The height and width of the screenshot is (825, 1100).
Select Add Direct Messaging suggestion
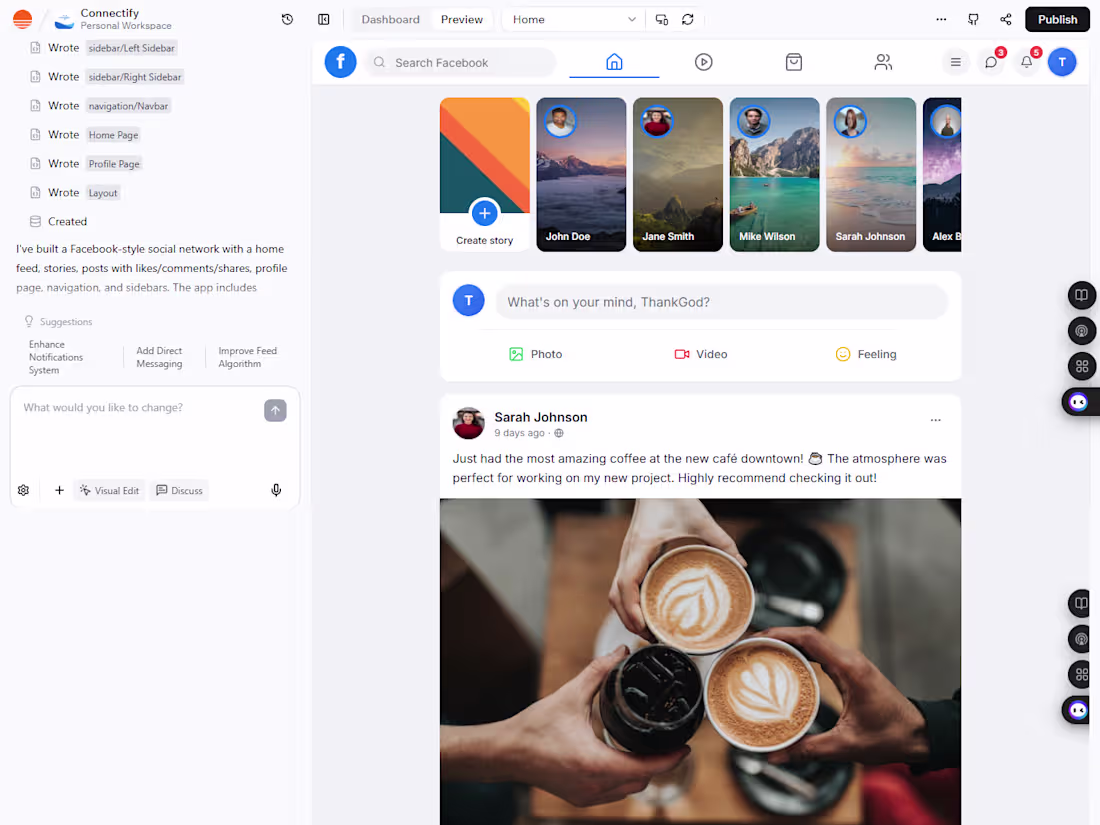[159, 357]
